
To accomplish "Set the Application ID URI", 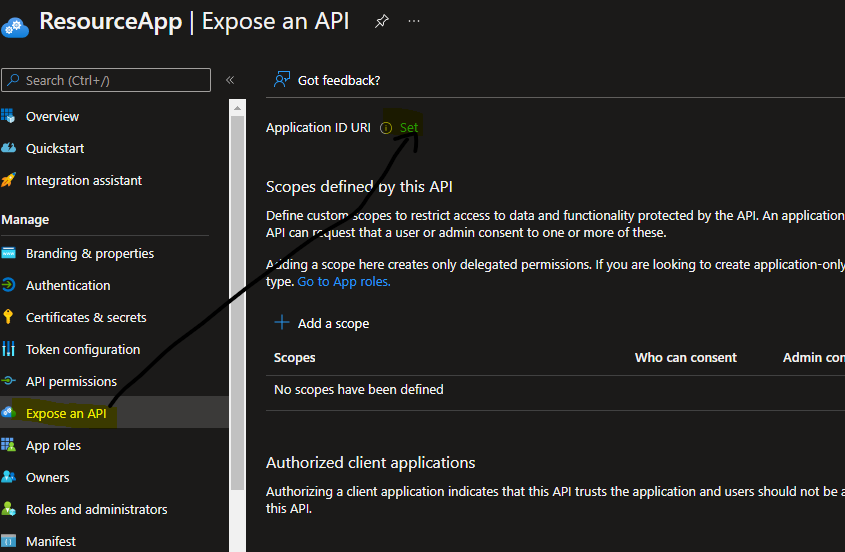I will click(x=408, y=128).
